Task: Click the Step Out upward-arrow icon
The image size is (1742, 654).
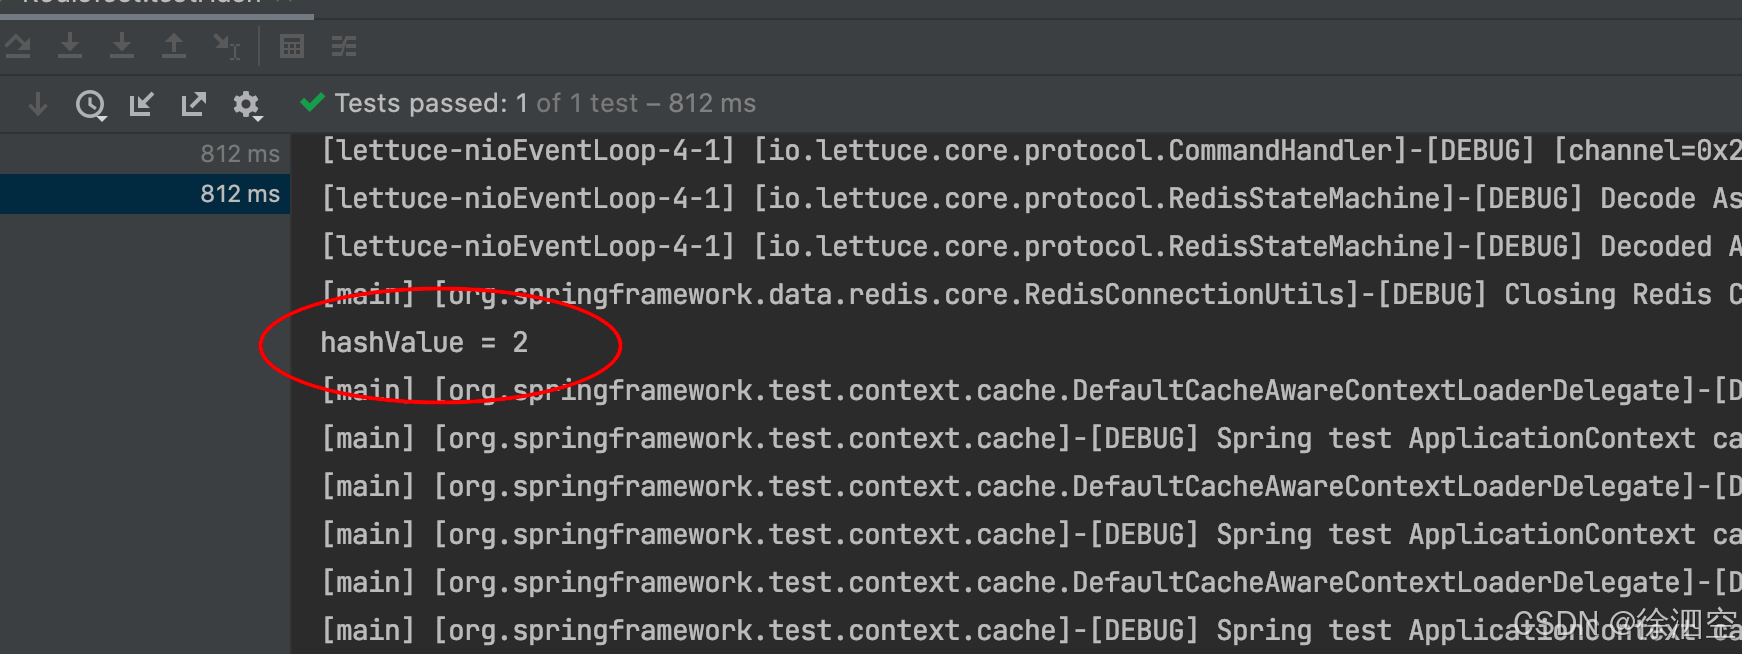Action: click(174, 46)
